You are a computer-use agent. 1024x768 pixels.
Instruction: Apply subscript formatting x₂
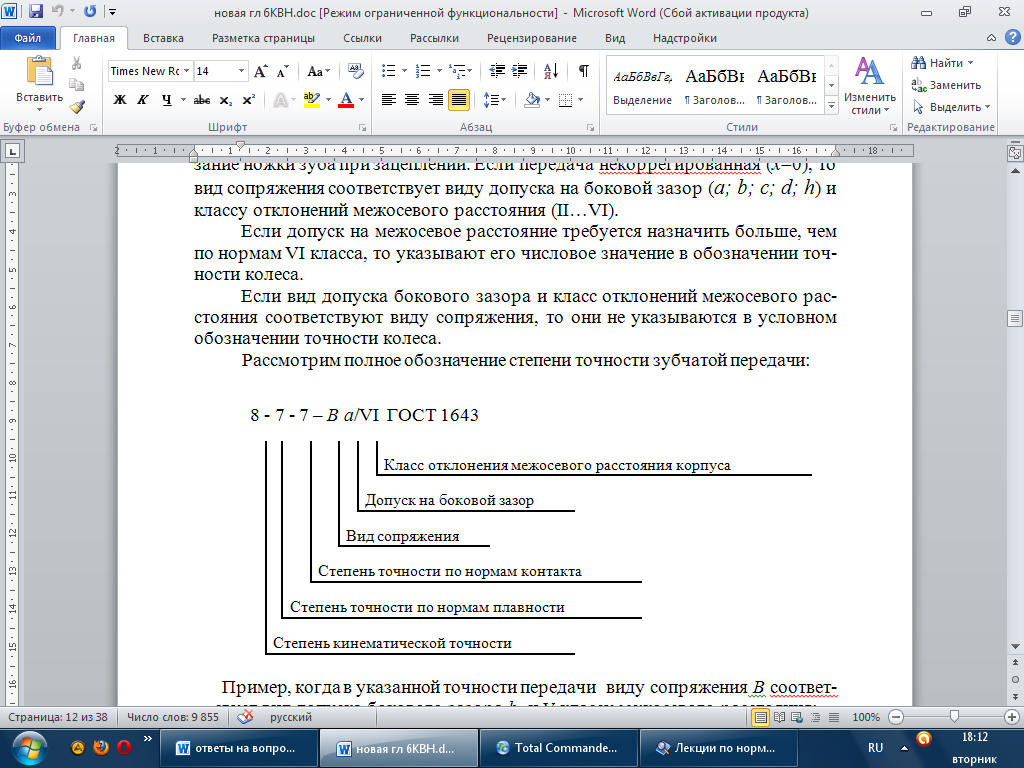225,100
